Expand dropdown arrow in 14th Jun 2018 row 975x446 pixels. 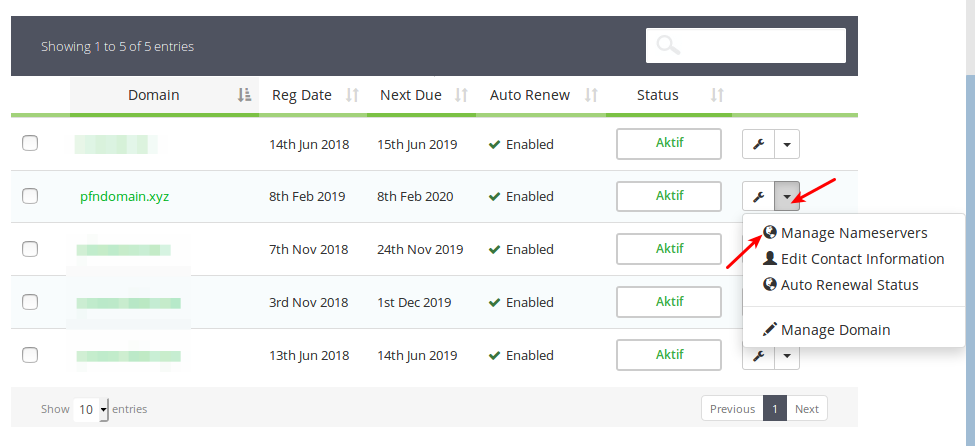[787, 144]
